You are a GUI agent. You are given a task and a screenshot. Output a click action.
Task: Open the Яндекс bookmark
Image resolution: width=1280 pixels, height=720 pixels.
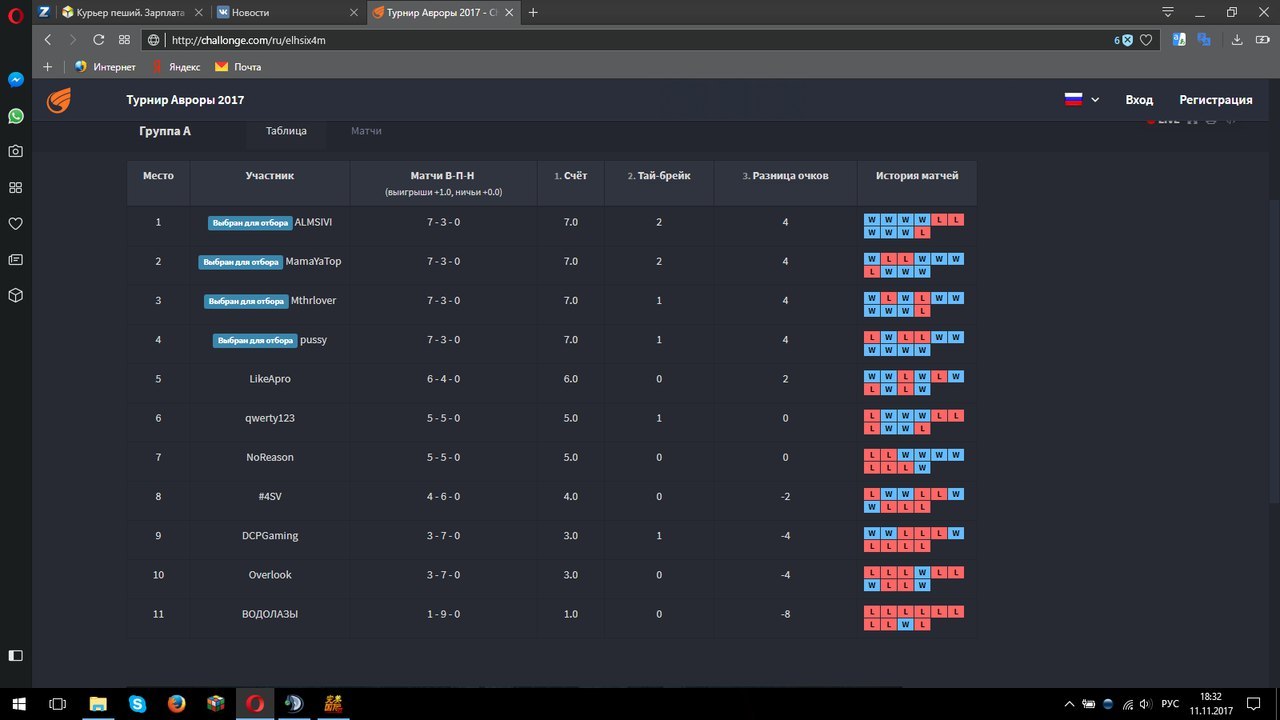click(176, 67)
